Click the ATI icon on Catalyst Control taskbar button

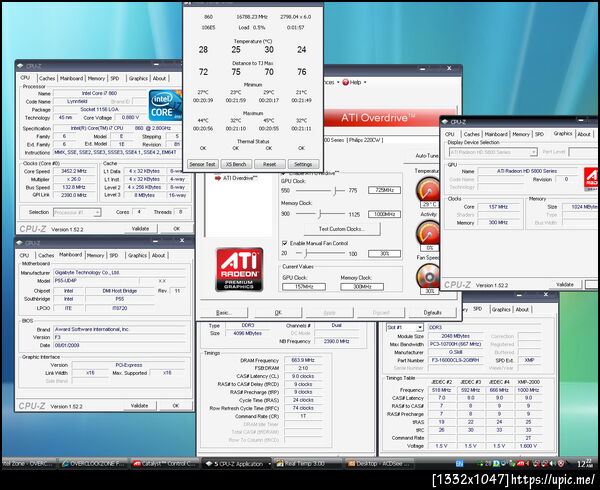point(137,464)
